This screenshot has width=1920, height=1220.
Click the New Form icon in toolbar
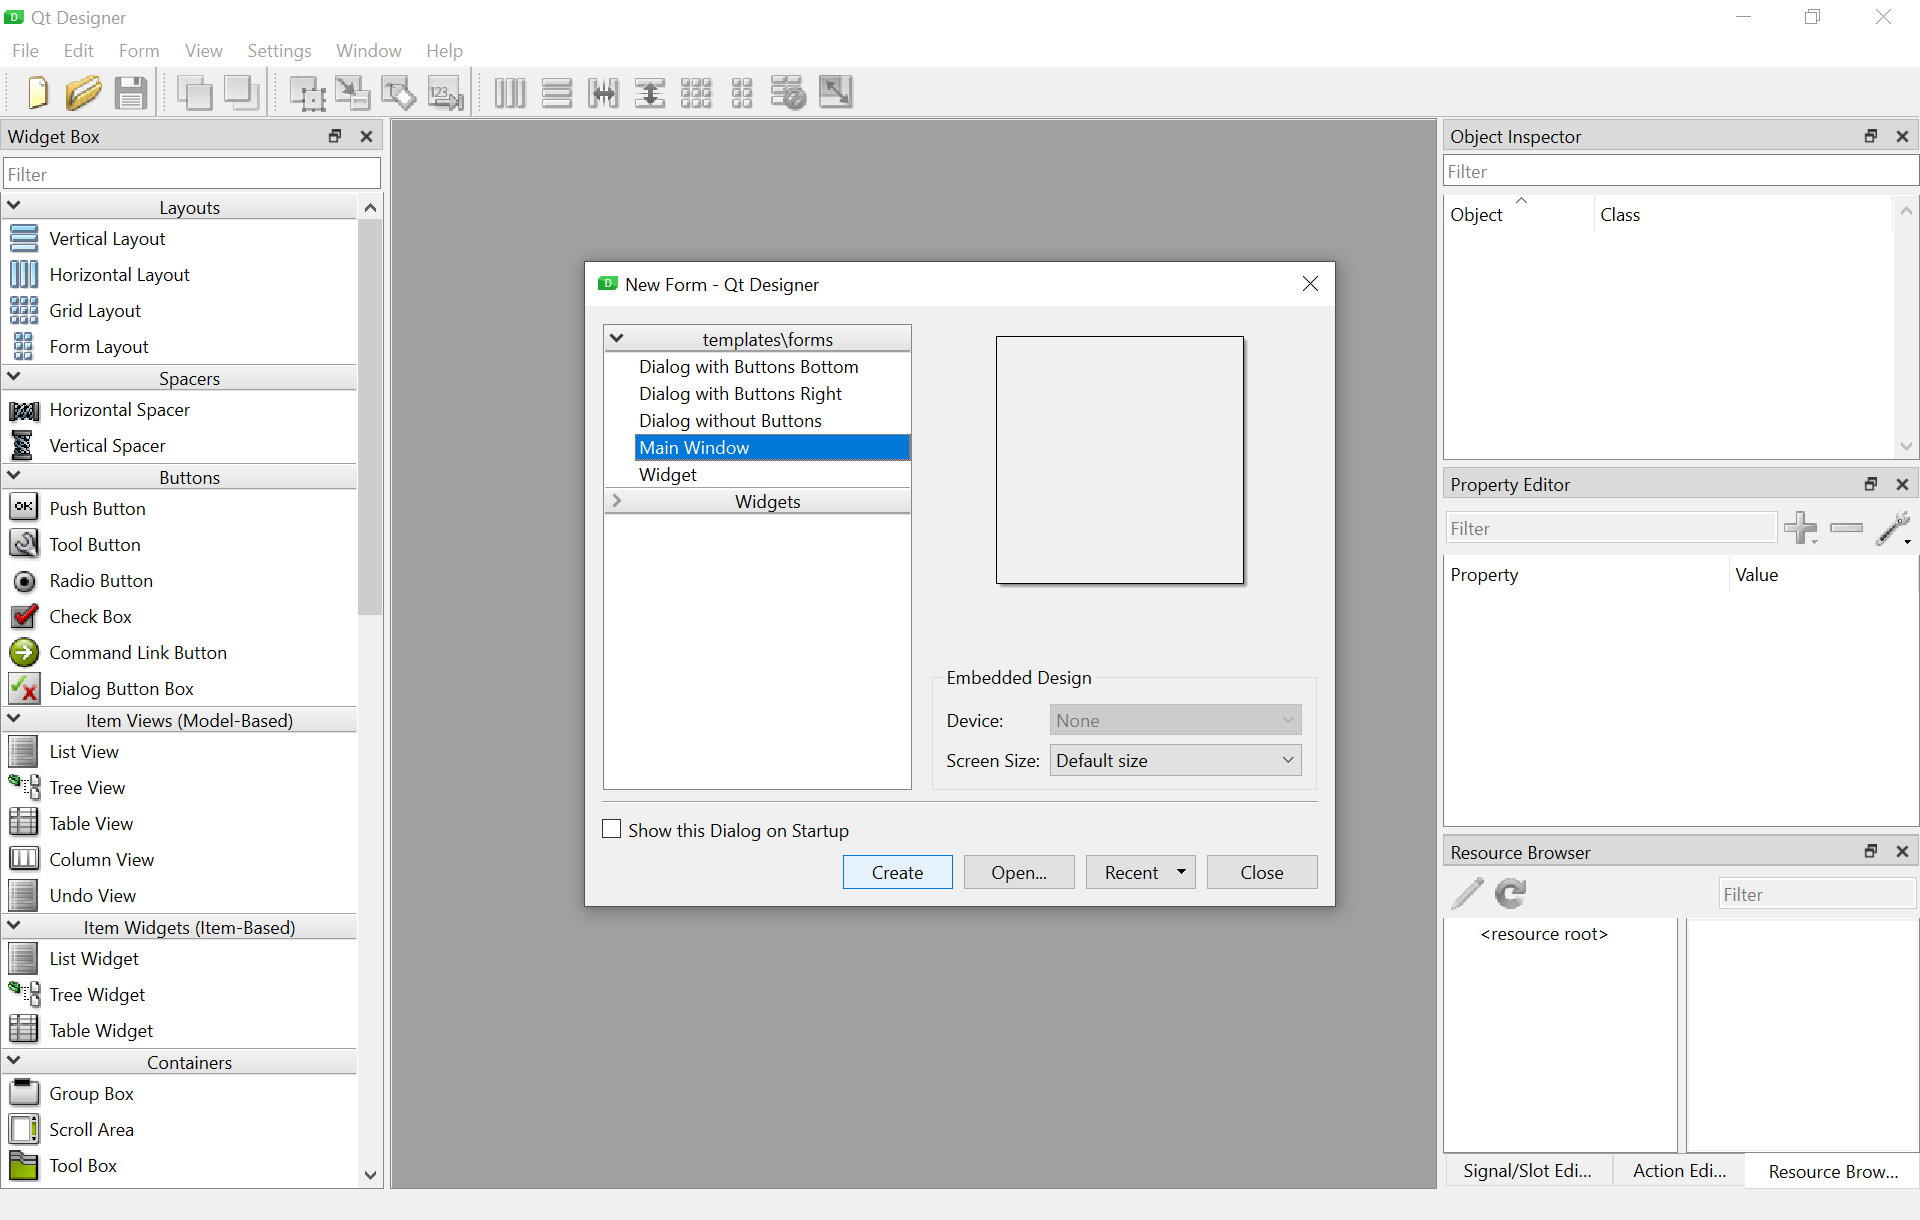tap(36, 92)
